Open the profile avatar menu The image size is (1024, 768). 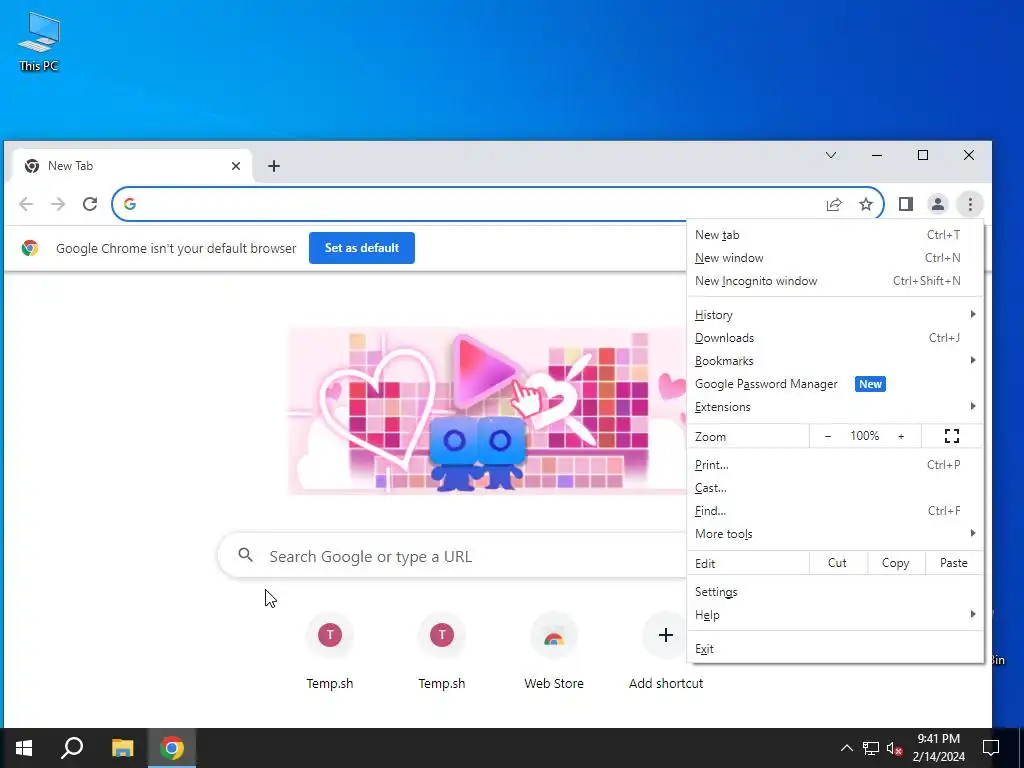pyautogui.click(x=938, y=204)
